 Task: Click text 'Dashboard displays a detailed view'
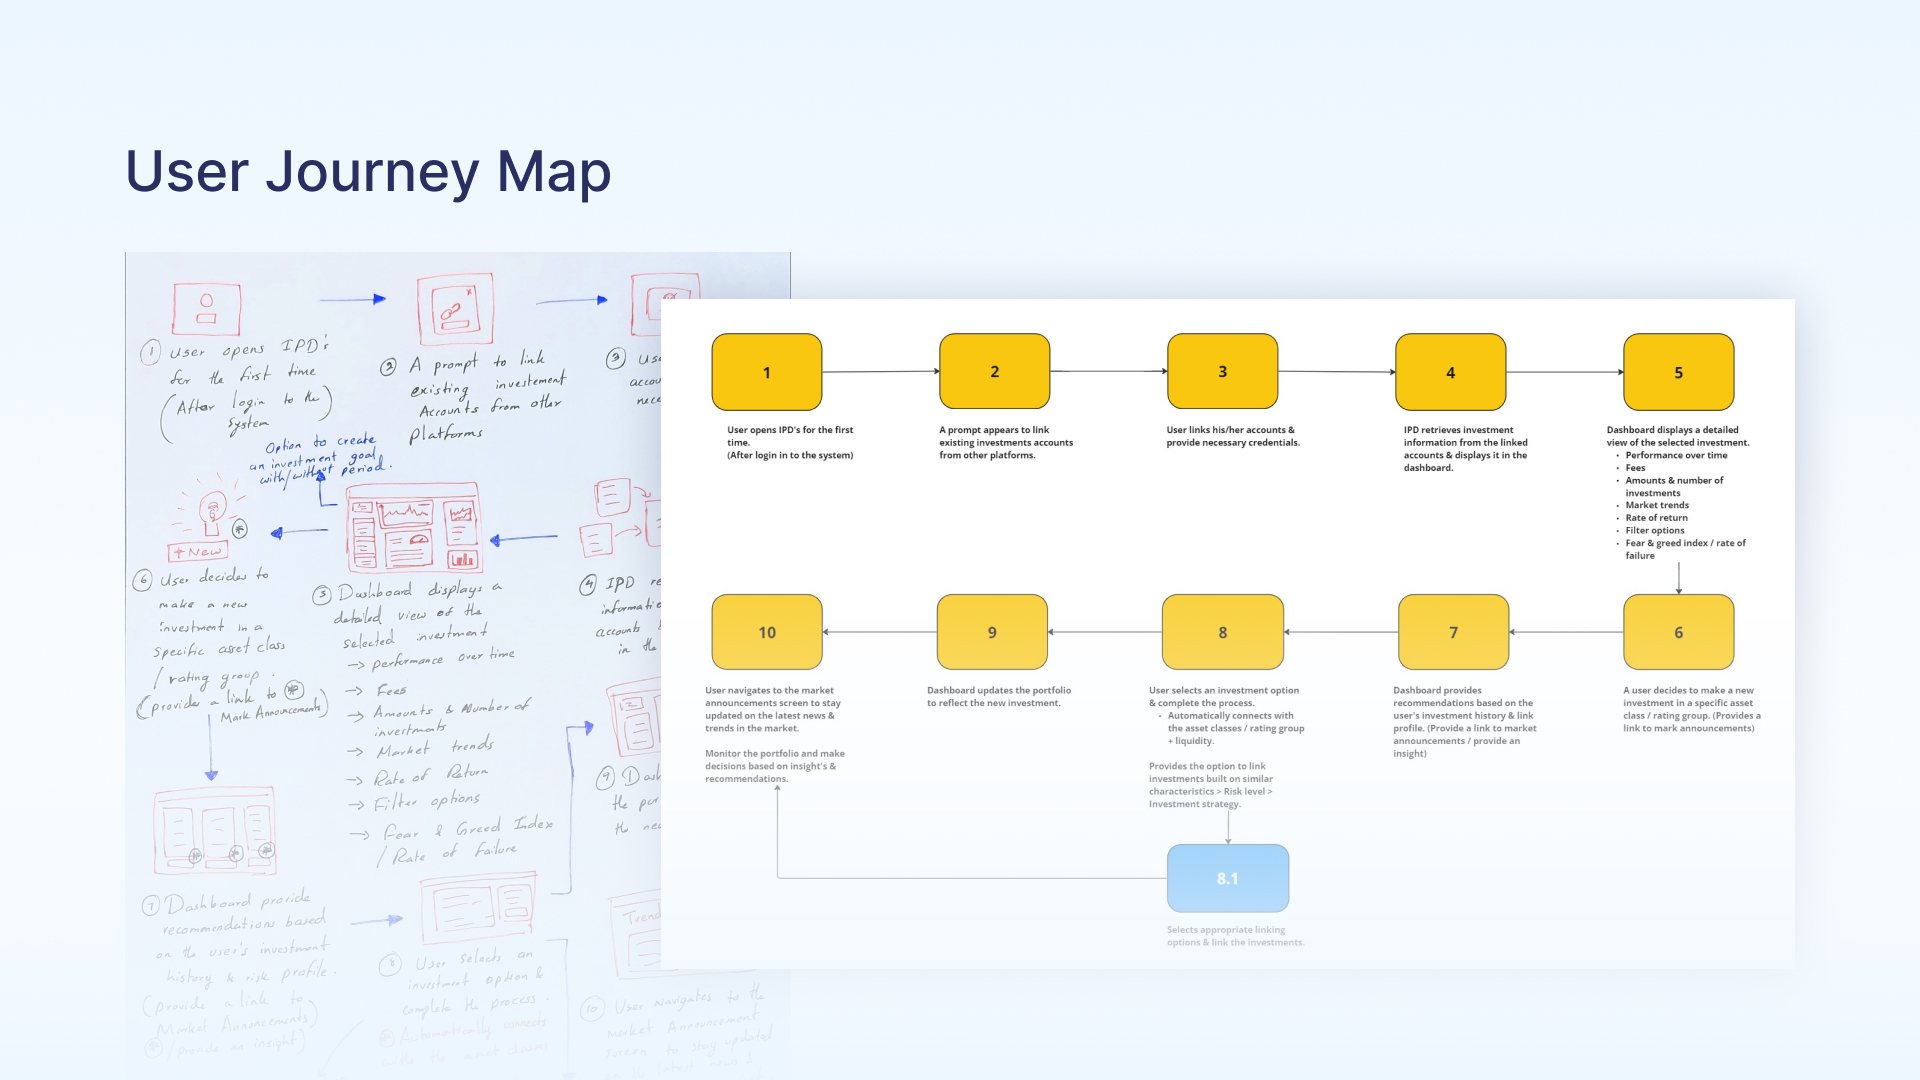1678,436
